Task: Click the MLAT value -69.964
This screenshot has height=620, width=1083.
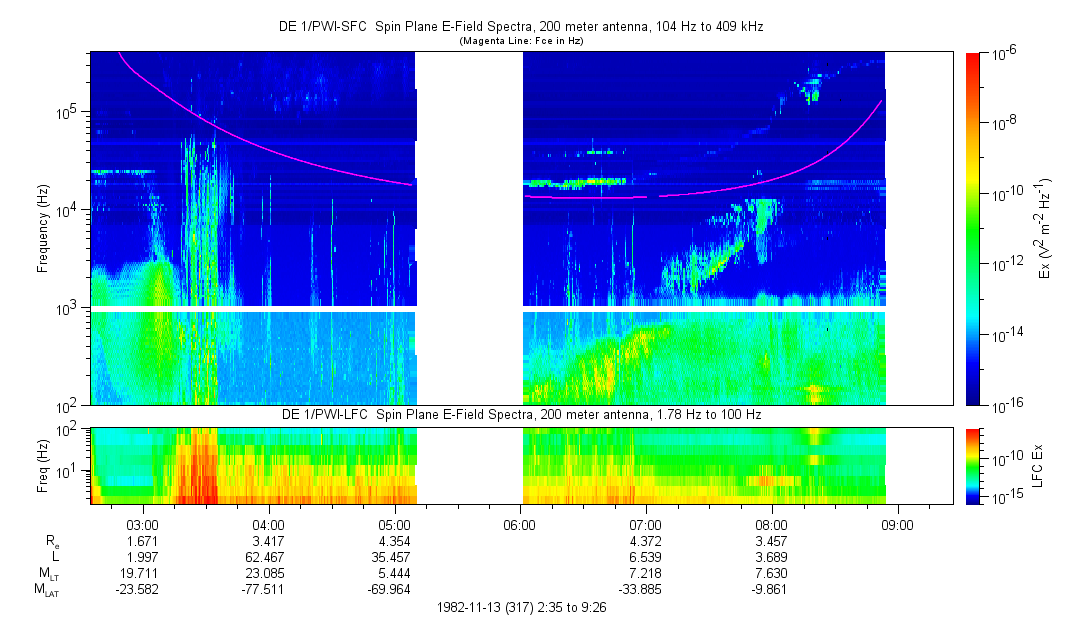Action: (x=389, y=590)
